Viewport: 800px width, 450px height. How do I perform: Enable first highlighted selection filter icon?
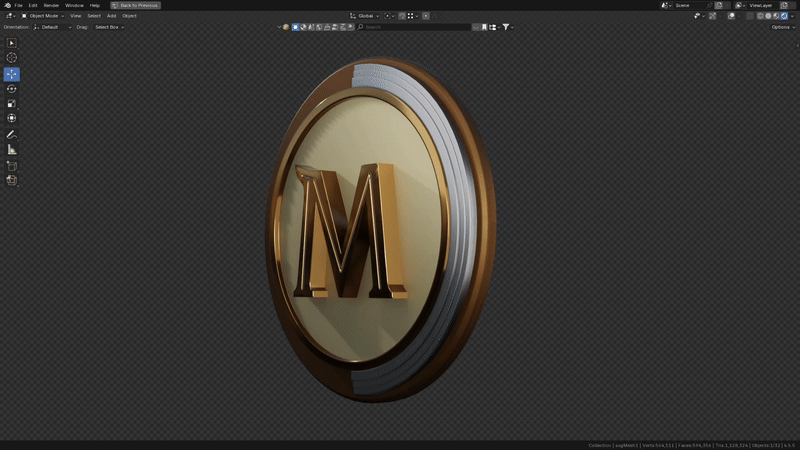coord(295,27)
